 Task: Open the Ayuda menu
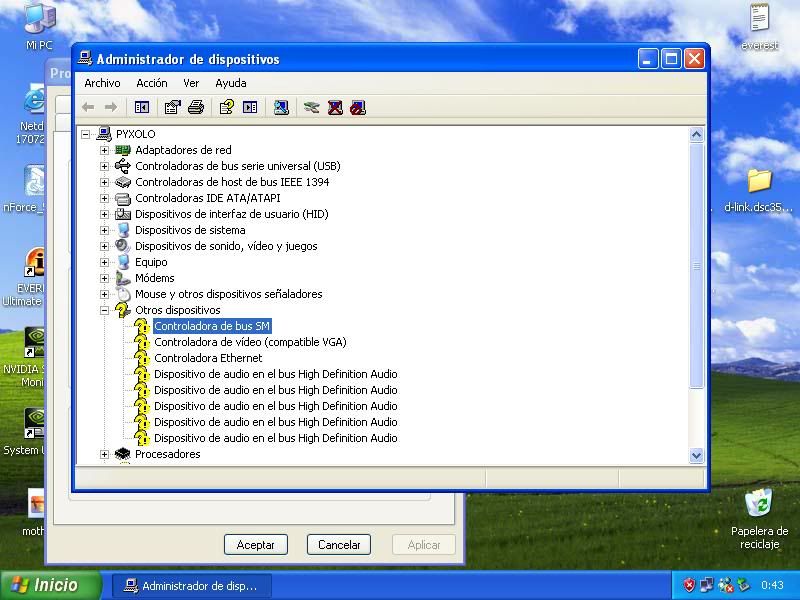(x=231, y=83)
